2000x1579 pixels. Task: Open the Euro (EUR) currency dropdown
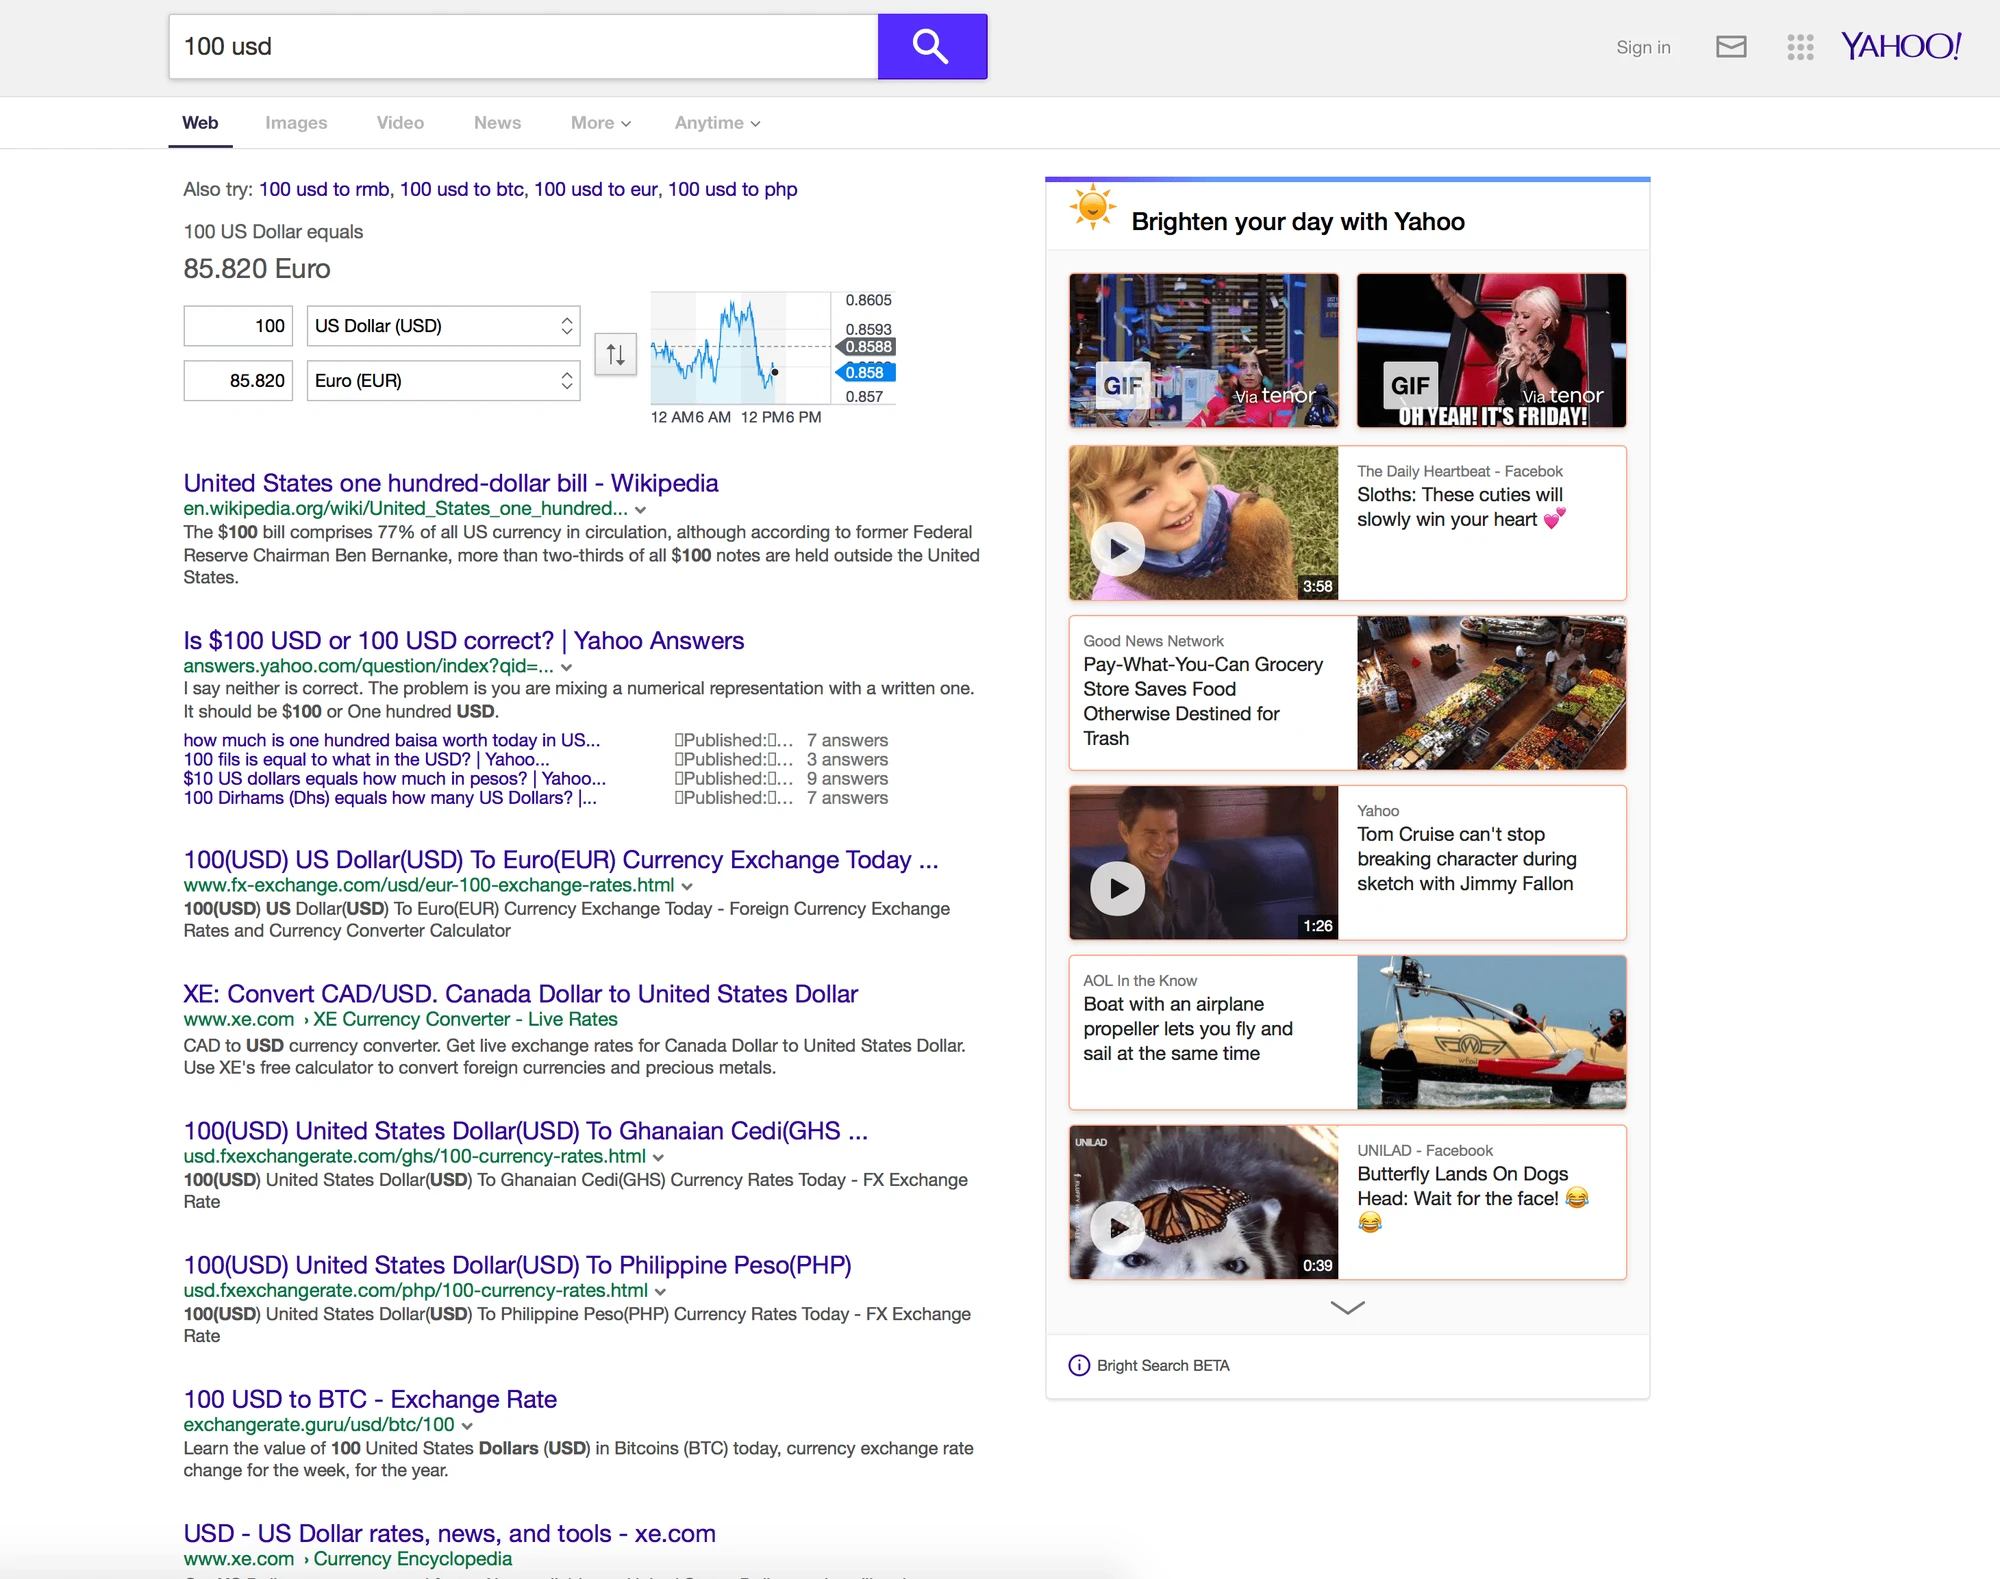(443, 381)
